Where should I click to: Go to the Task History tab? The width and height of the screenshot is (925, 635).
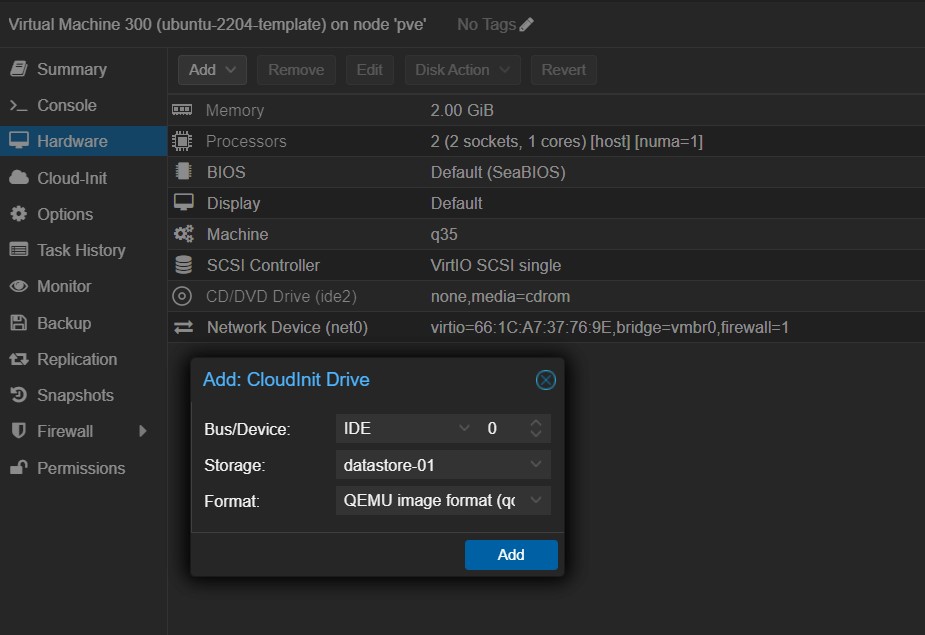tap(80, 250)
